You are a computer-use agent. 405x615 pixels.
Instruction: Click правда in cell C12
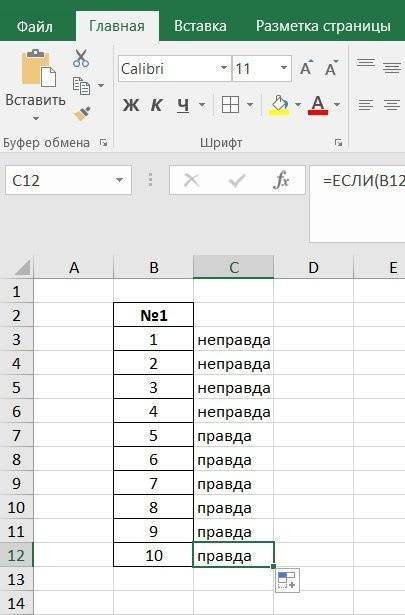click(x=225, y=557)
